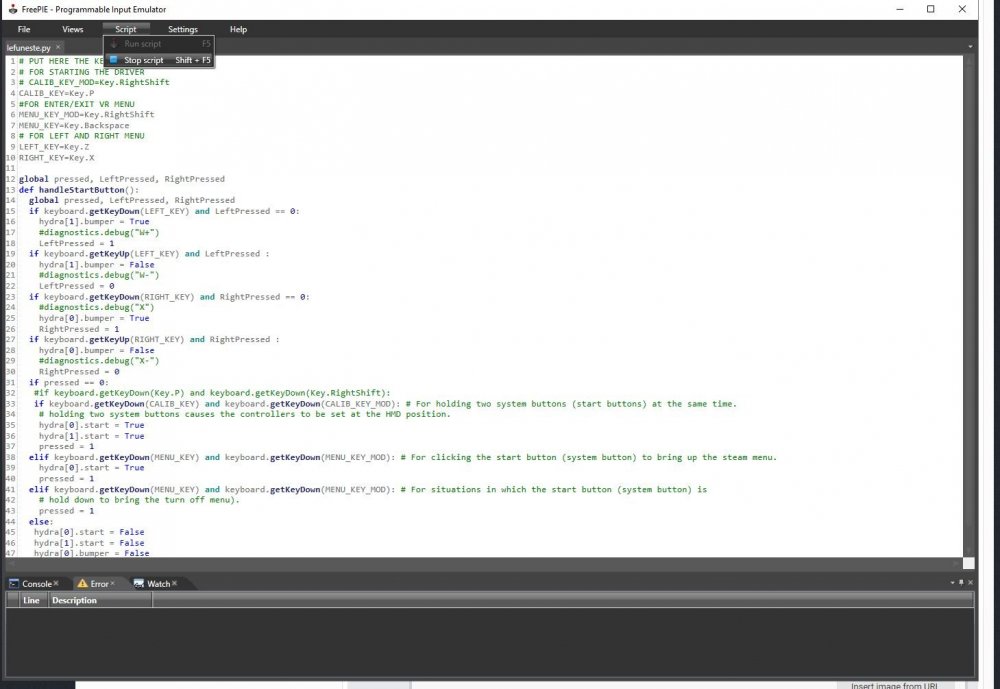Click the line "MENU_KEY_MOD=Key.RightShift"
Viewport: 1000px width, 689px height.
tap(86, 115)
